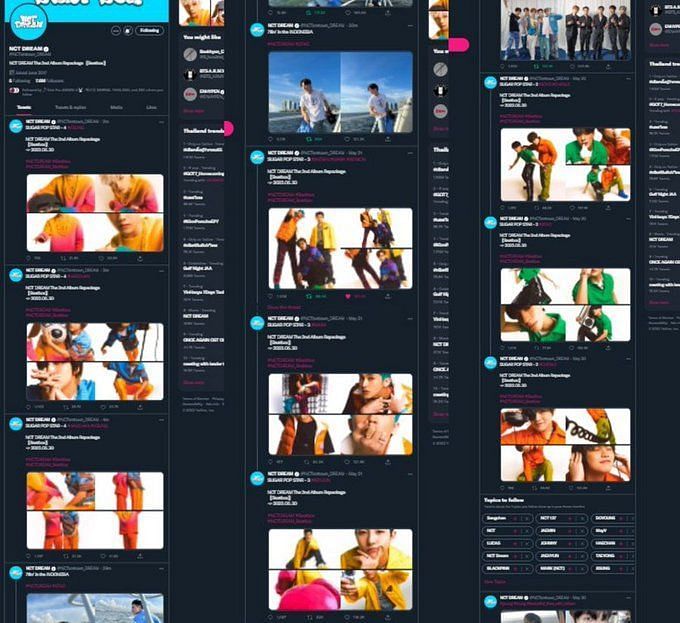The height and width of the screenshot is (623, 680).
Task: Like the seaside photo tweet
Action: [x=347, y=139]
